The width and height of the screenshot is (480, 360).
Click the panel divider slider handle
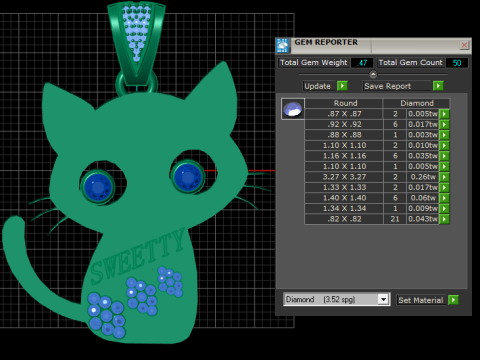click(373, 74)
